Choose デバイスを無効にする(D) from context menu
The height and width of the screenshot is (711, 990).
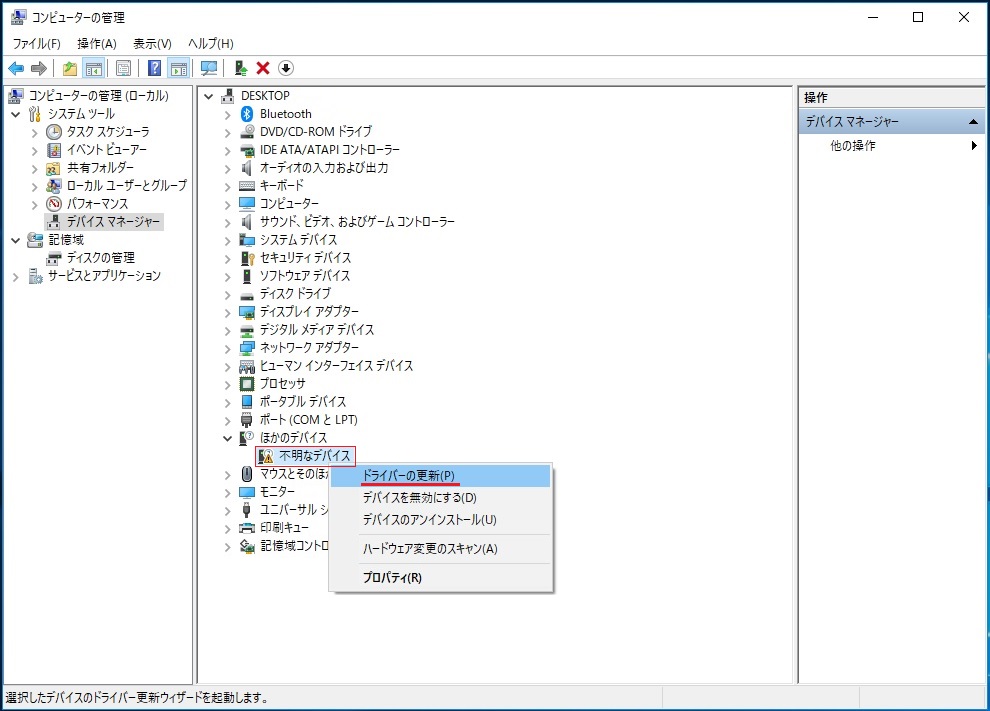pyautogui.click(x=441, y=498)
